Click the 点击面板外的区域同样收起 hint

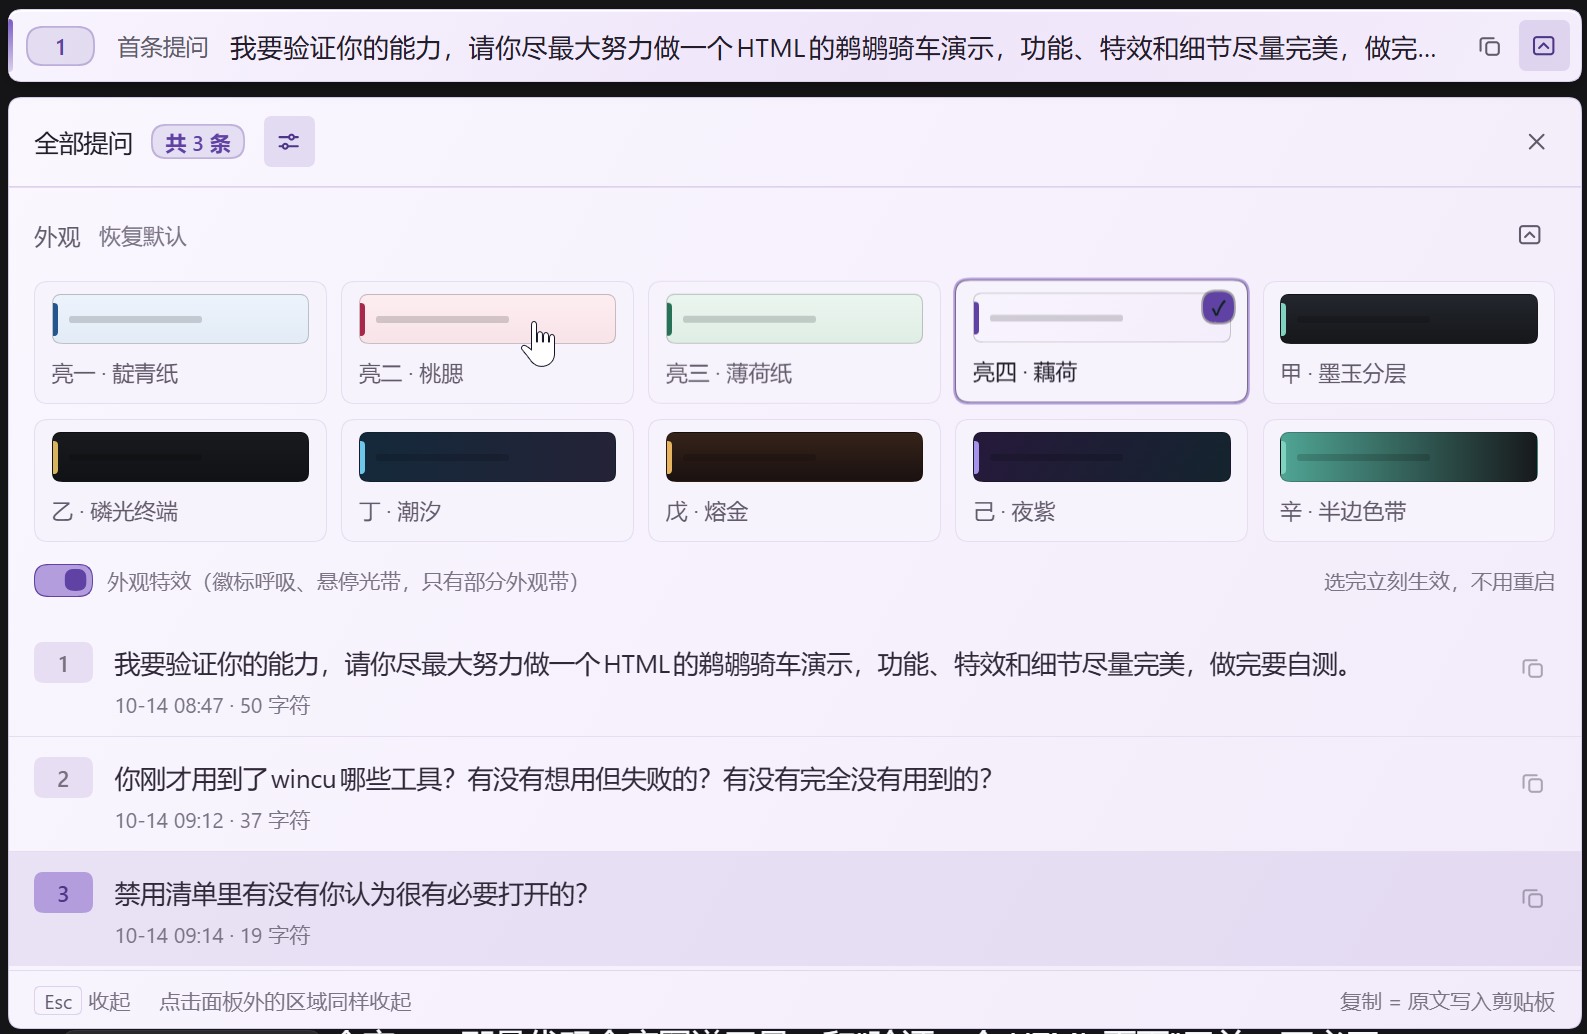(285, 1001)
